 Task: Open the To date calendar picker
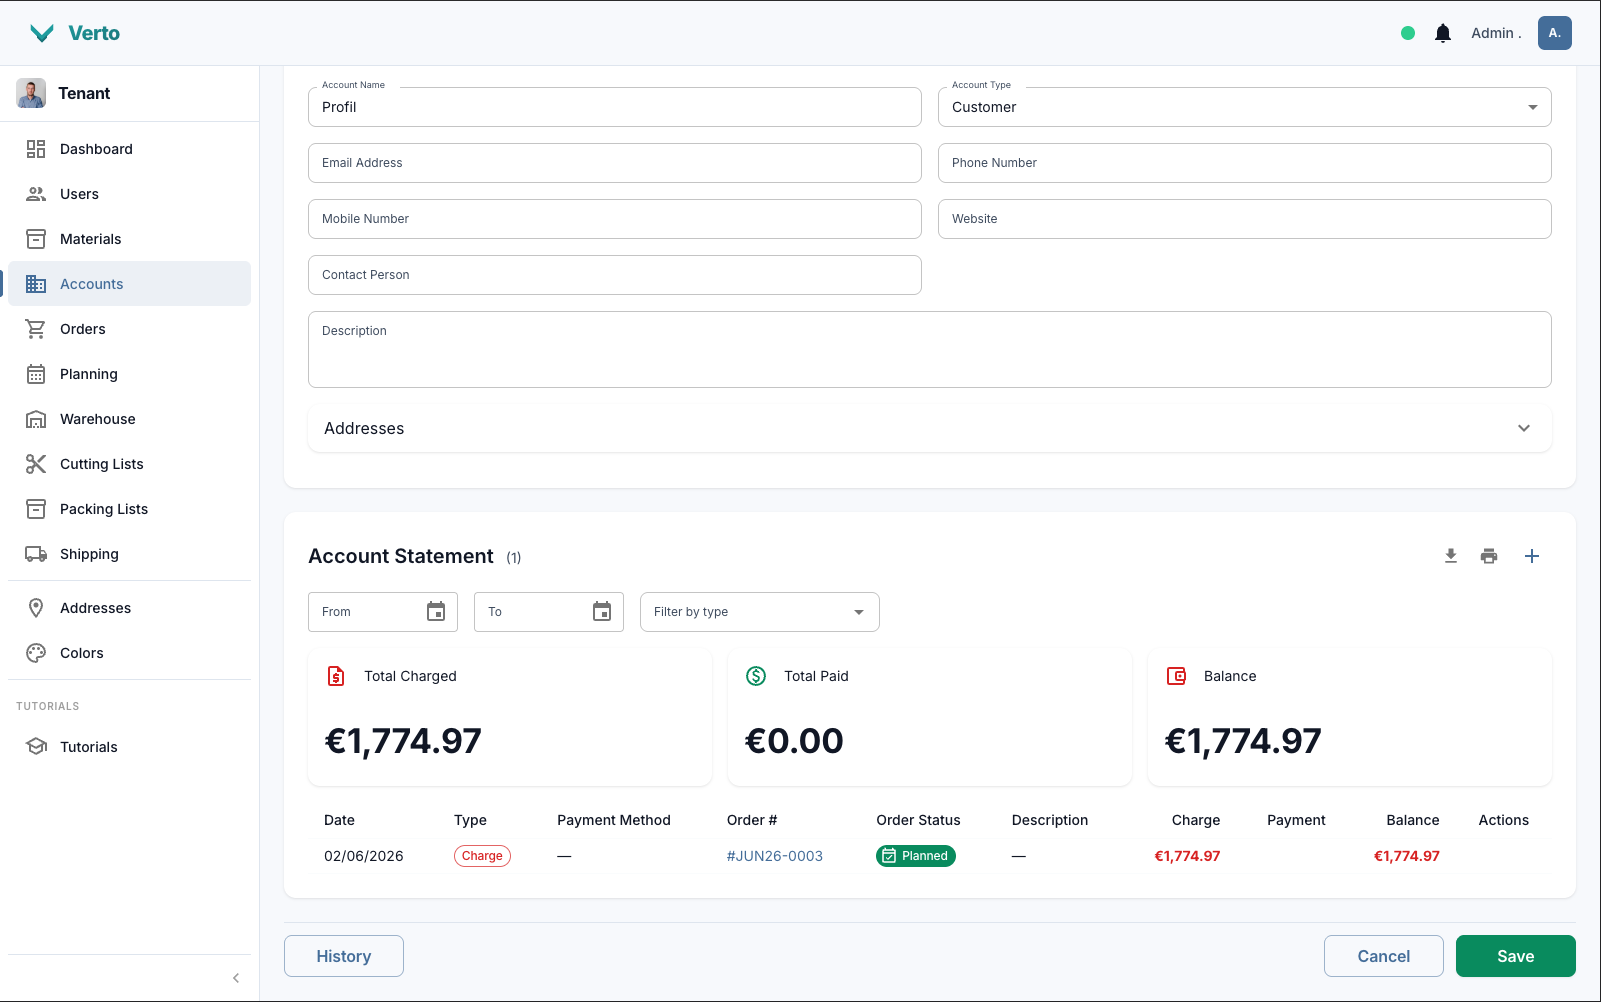pyautogui.click(x=602, y=612)
